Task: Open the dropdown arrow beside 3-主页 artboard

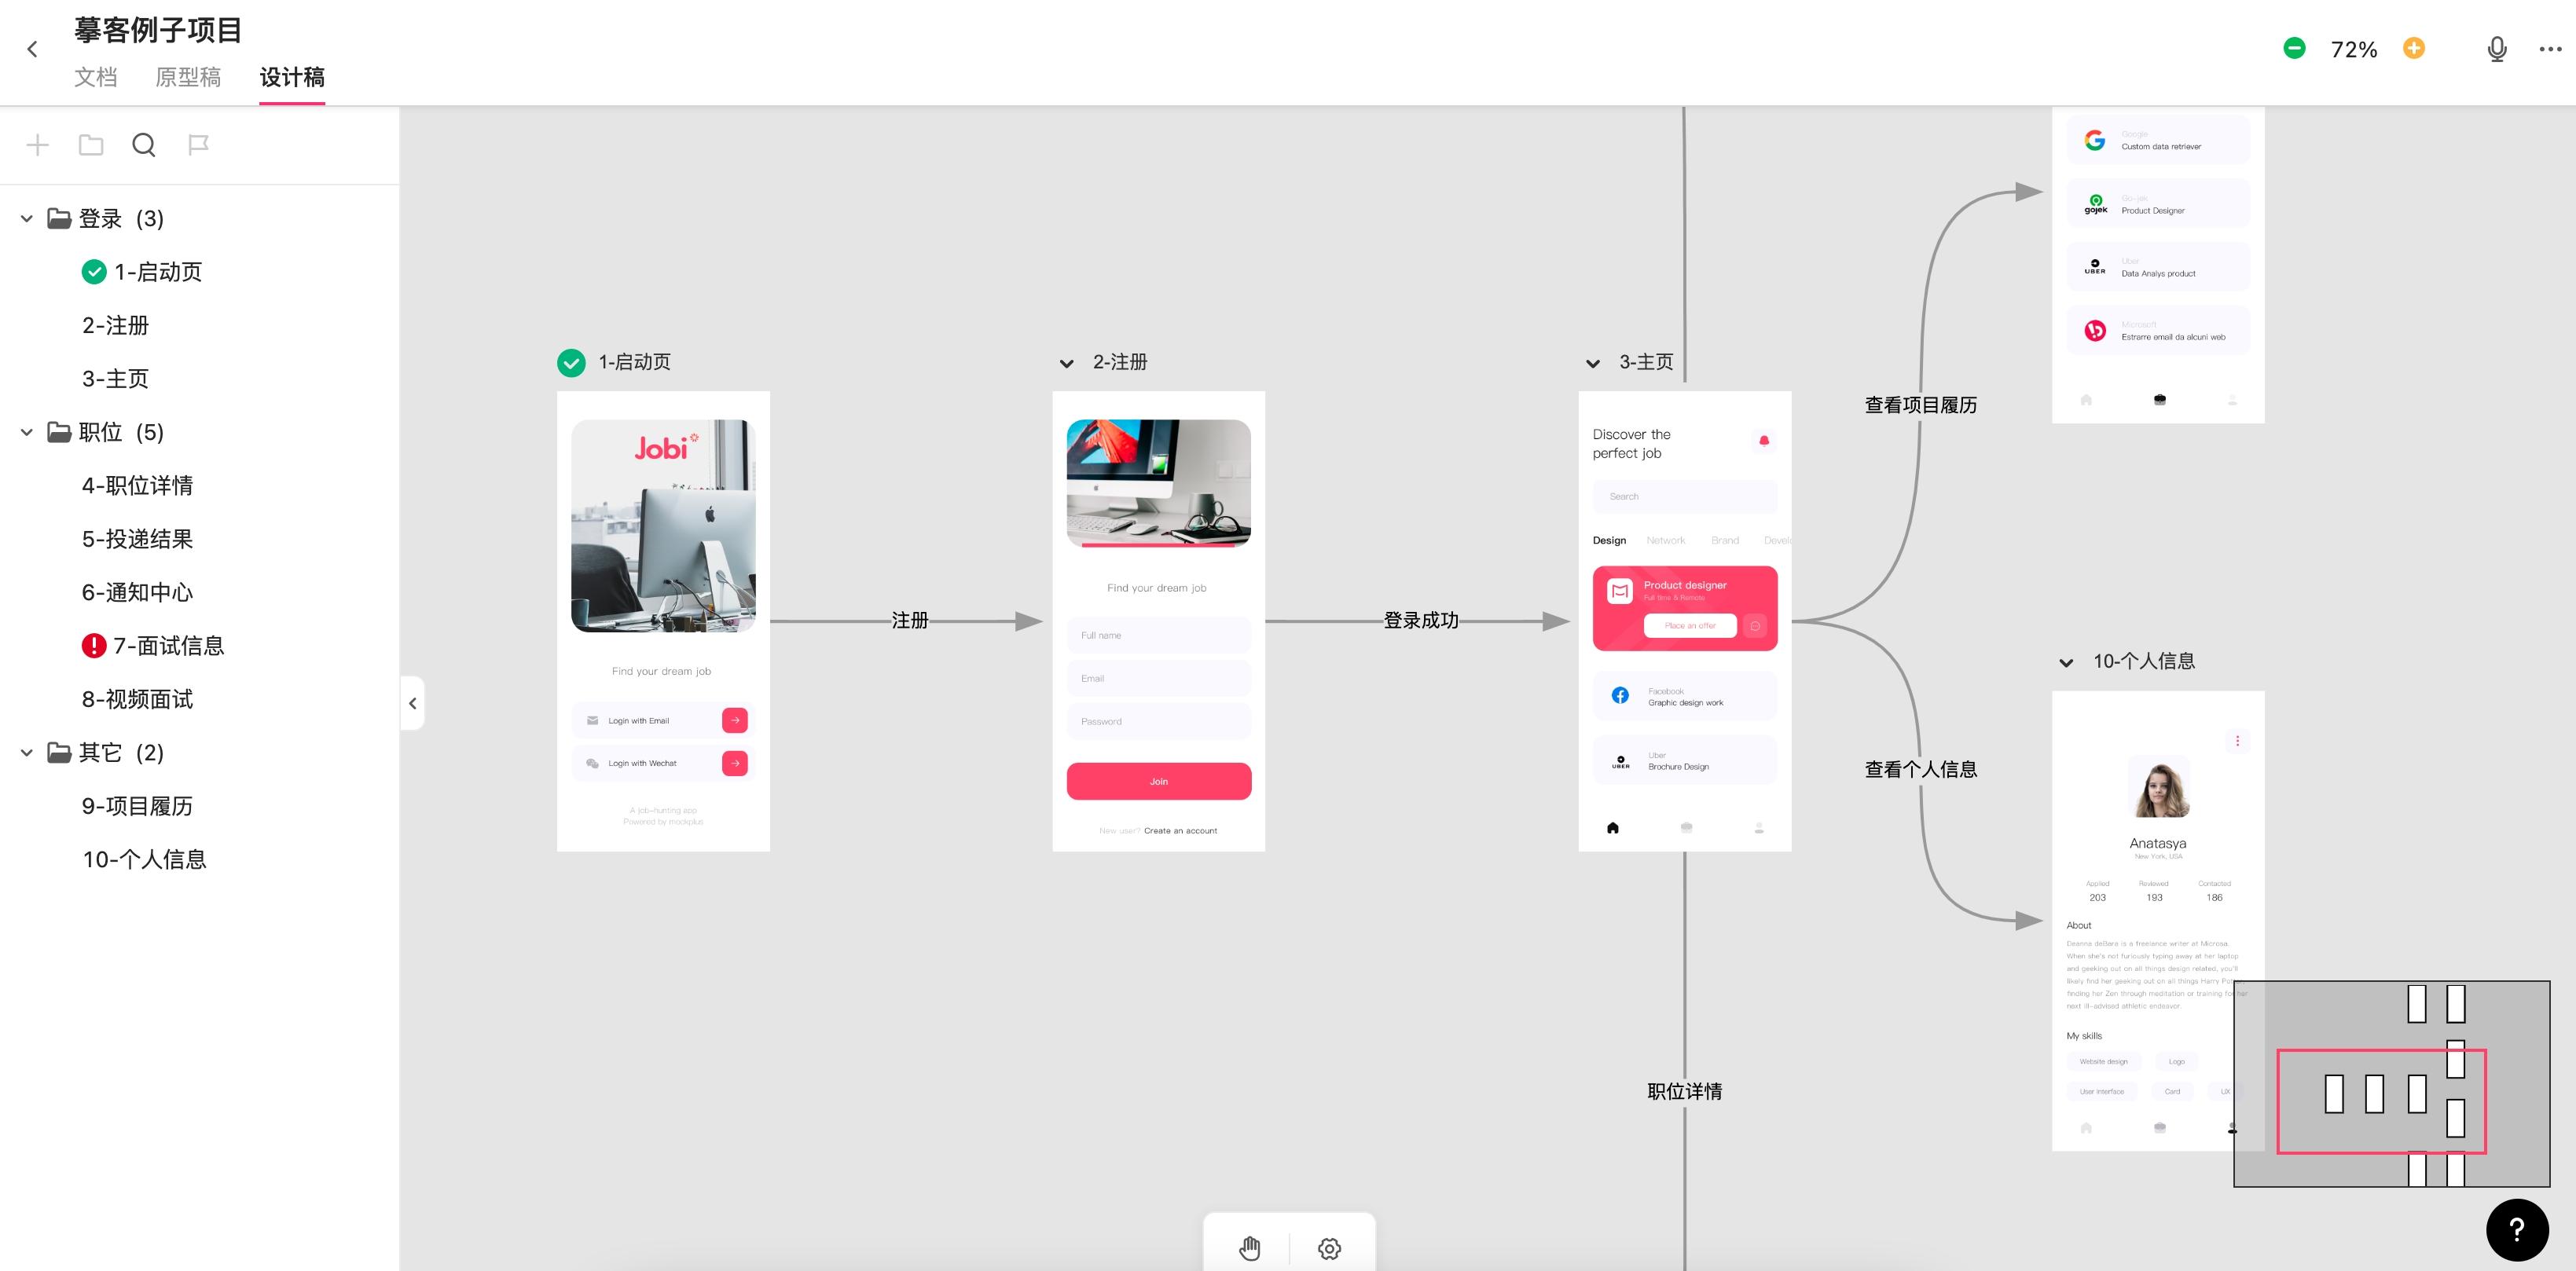Action: pyautogui.click(x=1593, y=363)
